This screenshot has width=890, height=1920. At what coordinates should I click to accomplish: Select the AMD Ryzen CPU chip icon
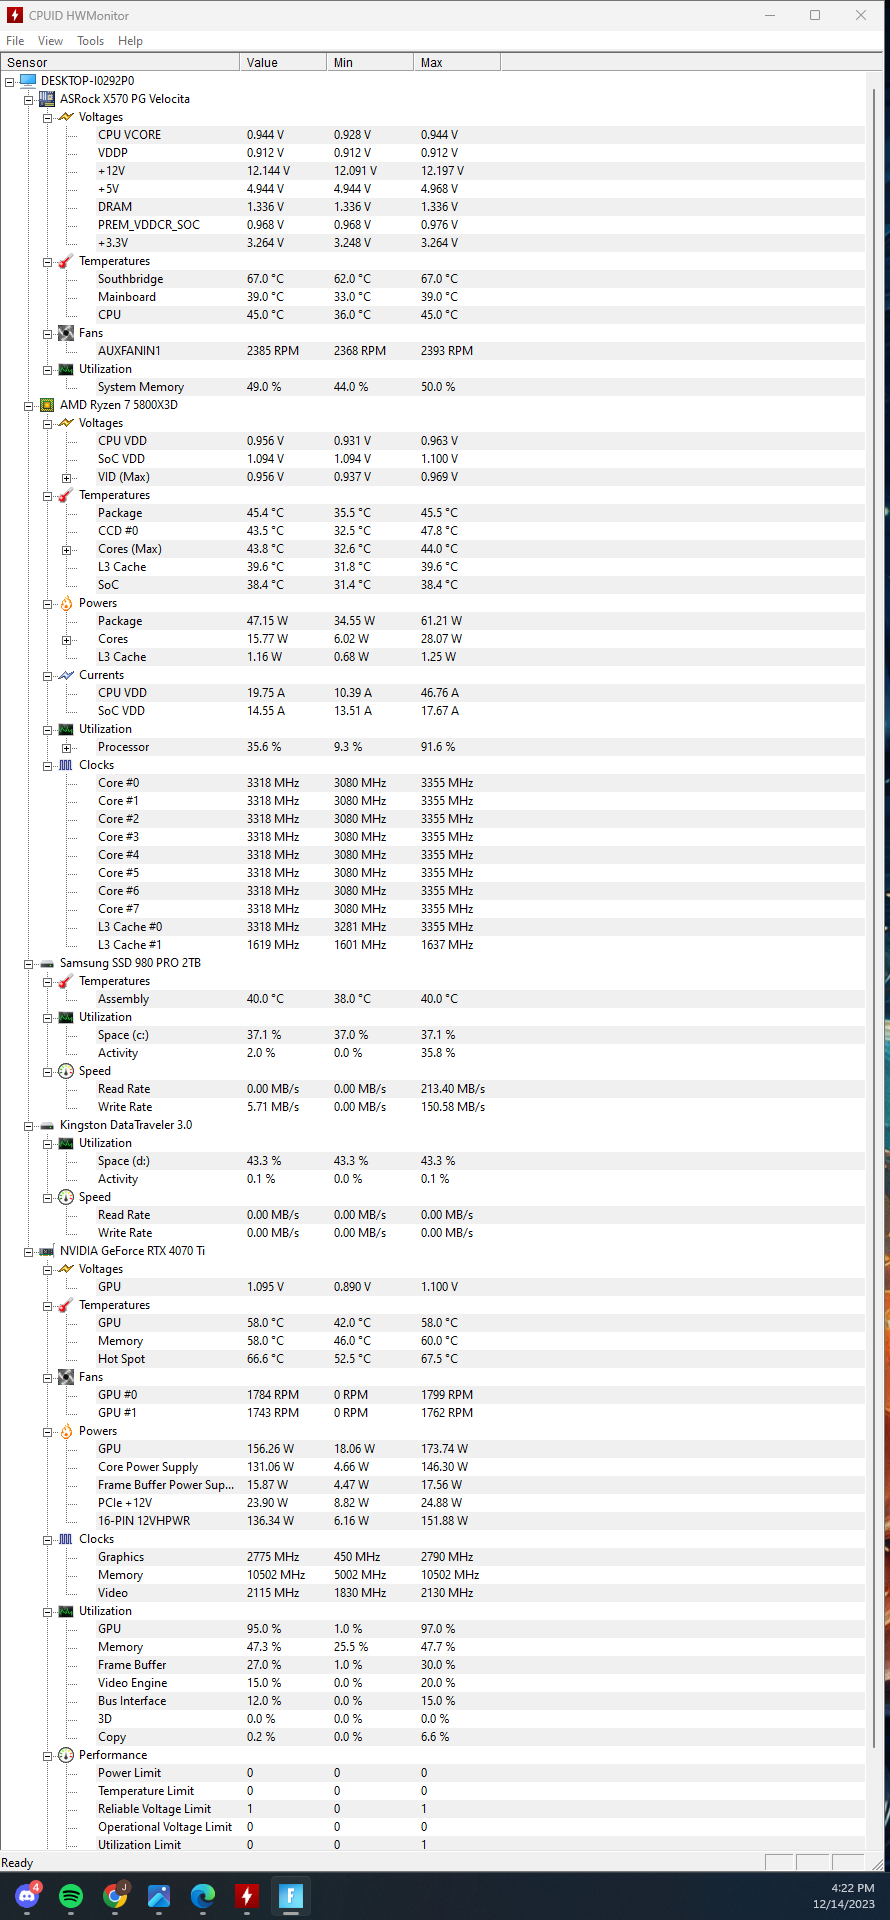pos(46,405)
